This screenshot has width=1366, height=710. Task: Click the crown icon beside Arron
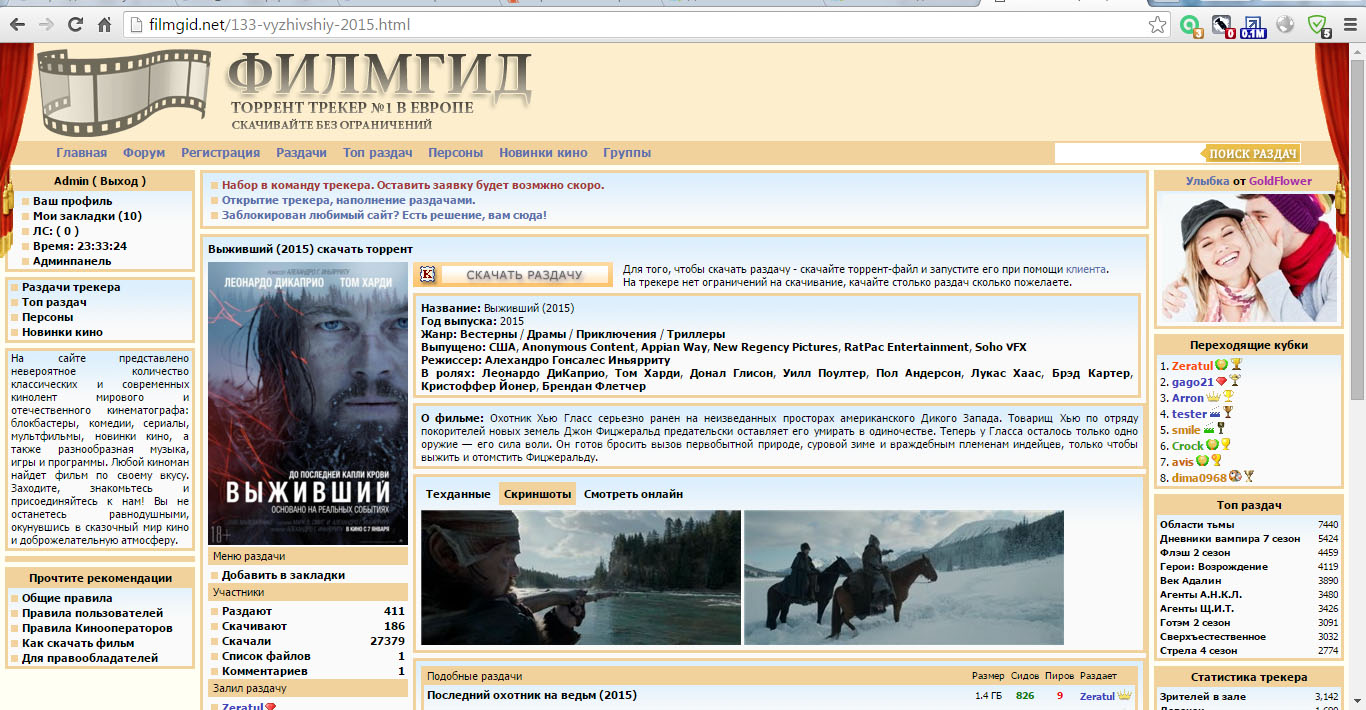[x=1213, y=398]
